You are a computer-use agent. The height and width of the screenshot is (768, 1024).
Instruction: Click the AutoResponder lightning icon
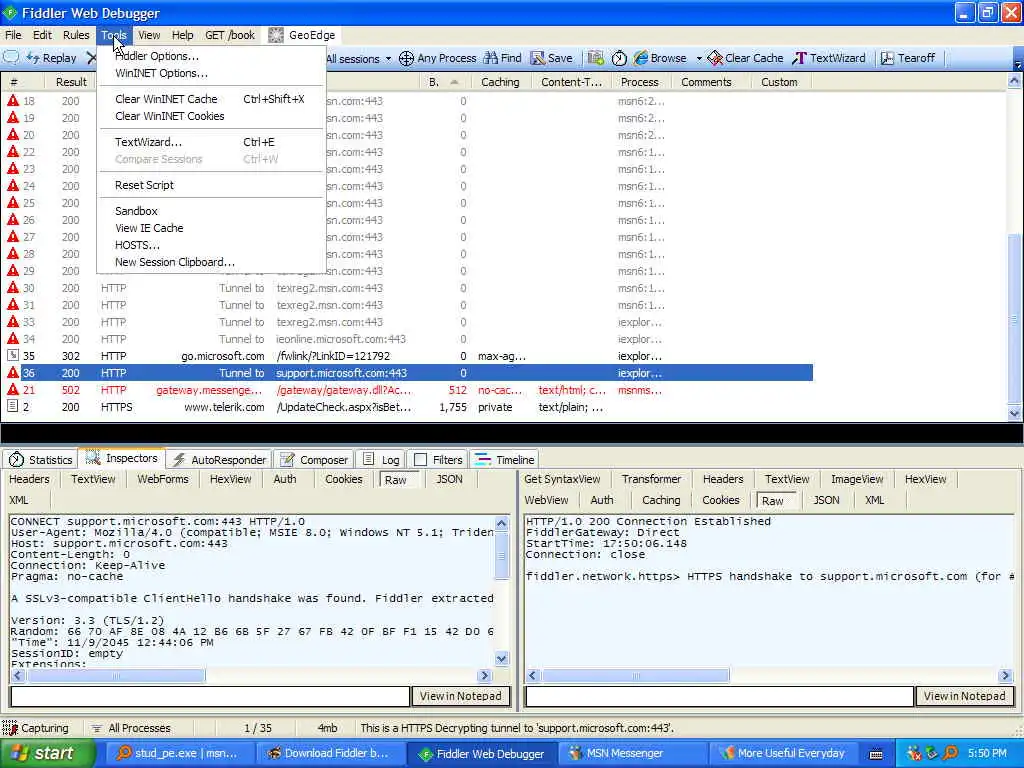click(179, 460)
